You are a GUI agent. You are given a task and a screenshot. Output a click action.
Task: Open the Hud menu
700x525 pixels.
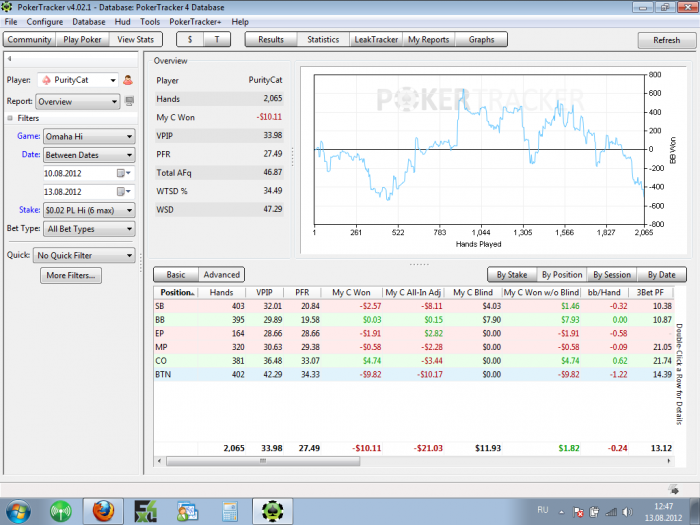point(122,22)
